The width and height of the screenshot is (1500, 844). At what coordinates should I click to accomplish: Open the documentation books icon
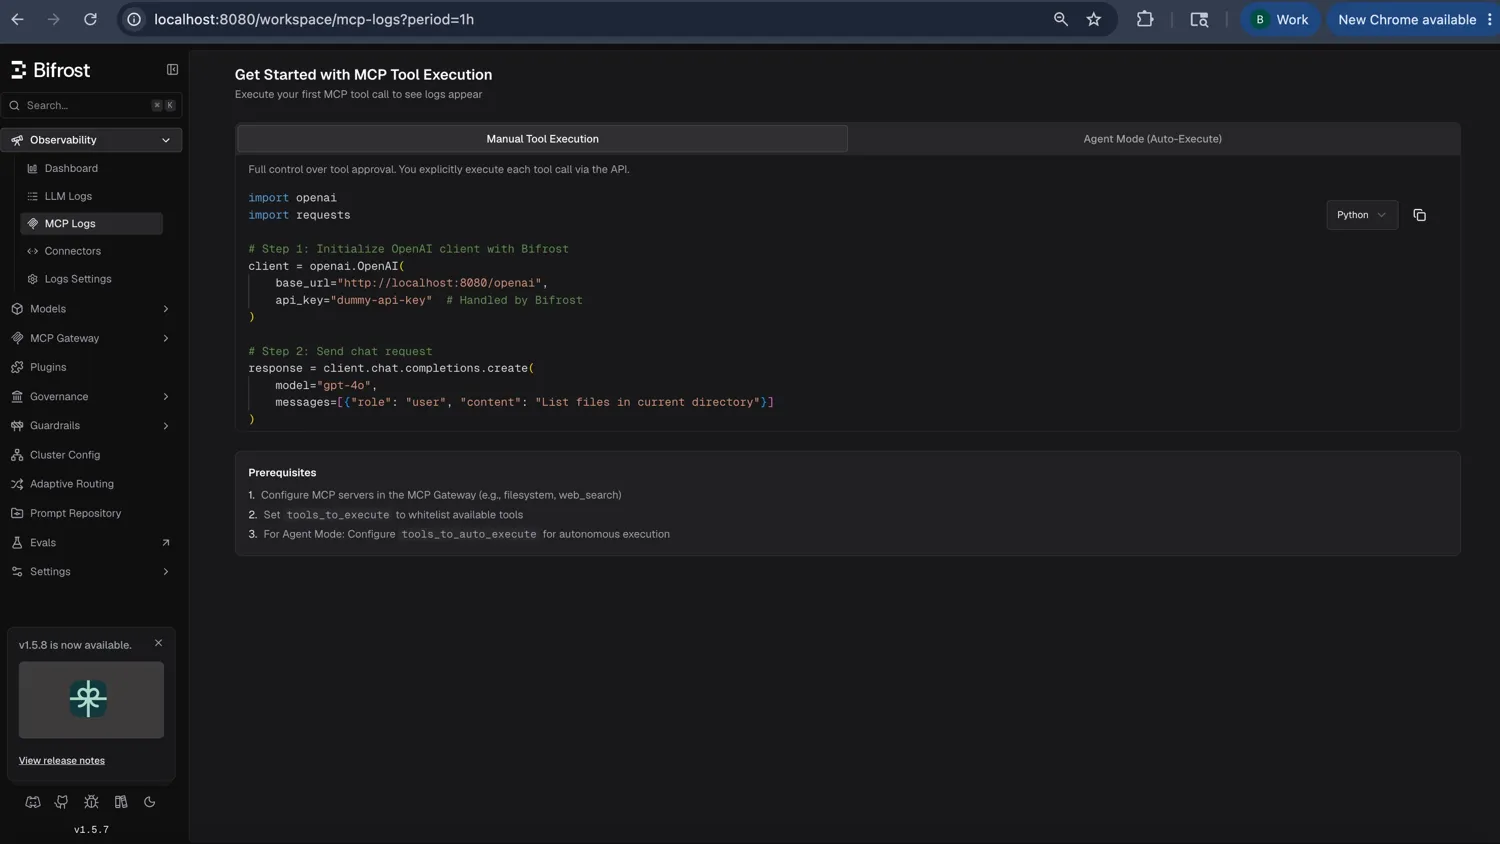[121, 802]
